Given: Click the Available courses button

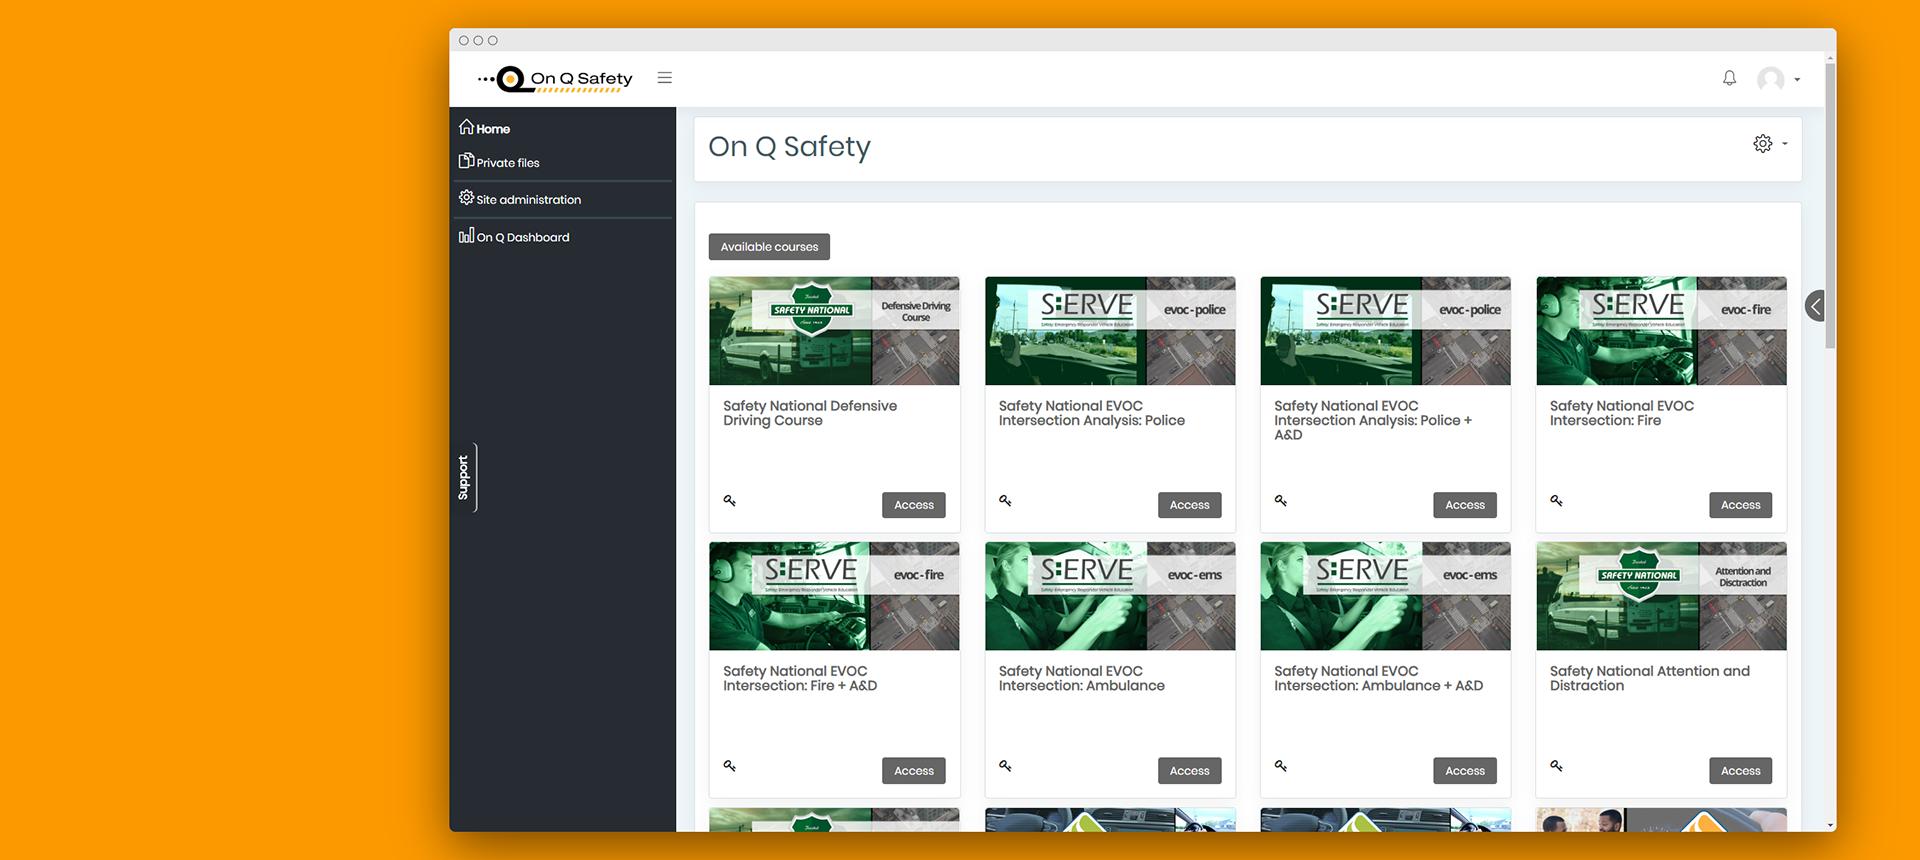Looking at the screenshot, I should [x=769, y=247].
